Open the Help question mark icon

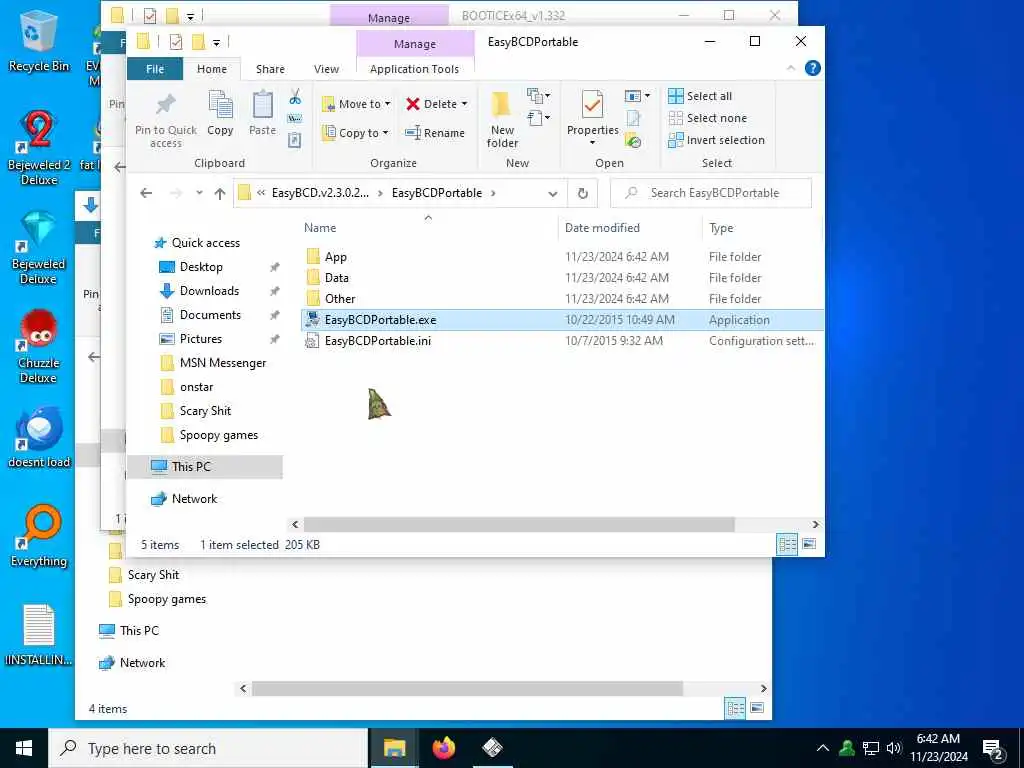point(812,68)
